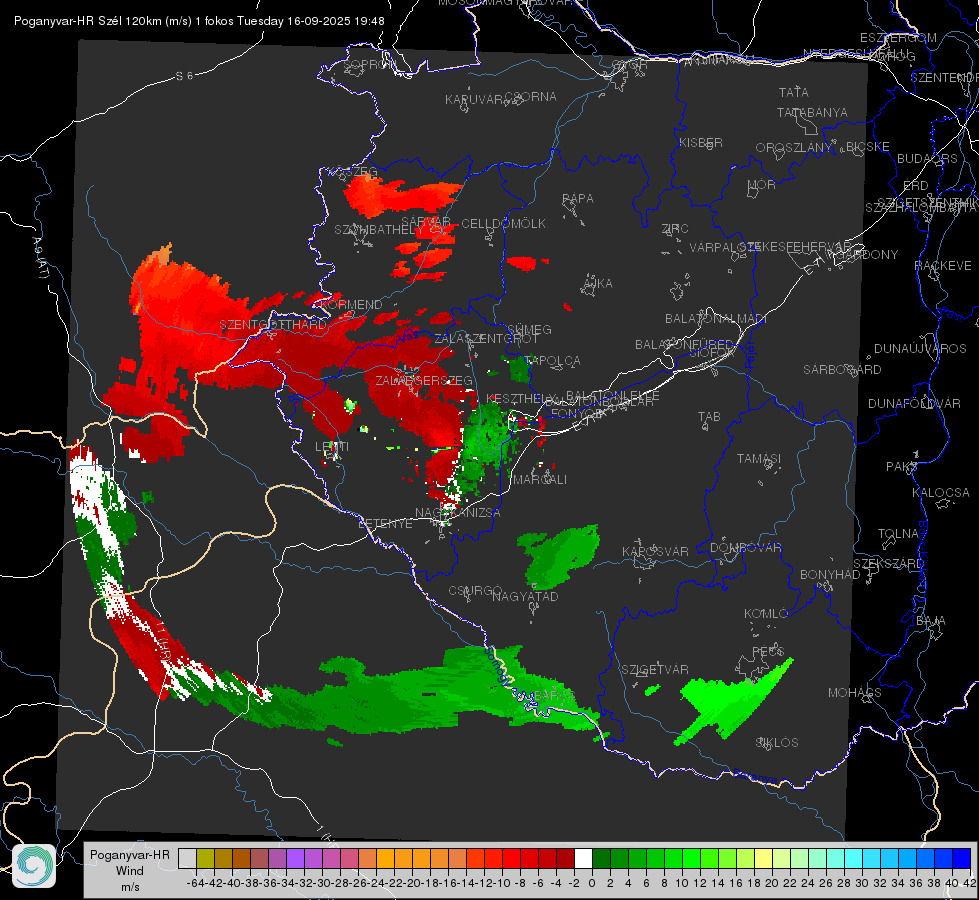This screenshot has width=979, height=900.
Task: Click the SÁRBOGÁRD city label
Action: (842, 370)
